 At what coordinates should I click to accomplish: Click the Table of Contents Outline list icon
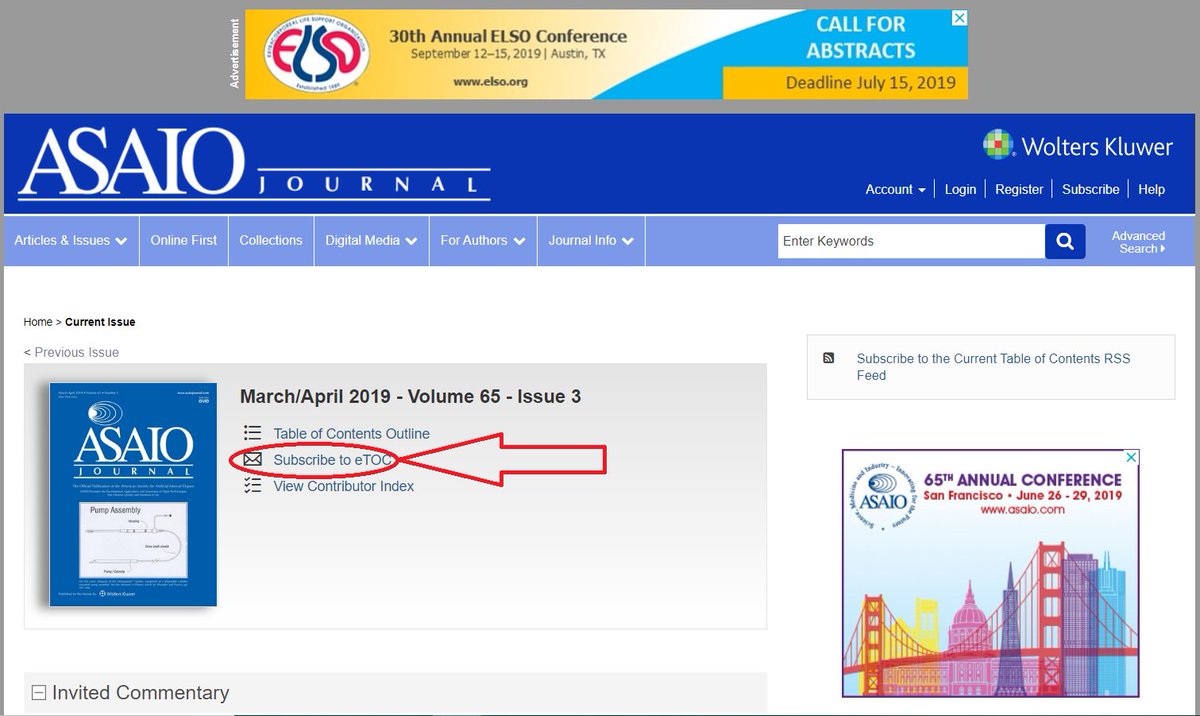point(252,433)
